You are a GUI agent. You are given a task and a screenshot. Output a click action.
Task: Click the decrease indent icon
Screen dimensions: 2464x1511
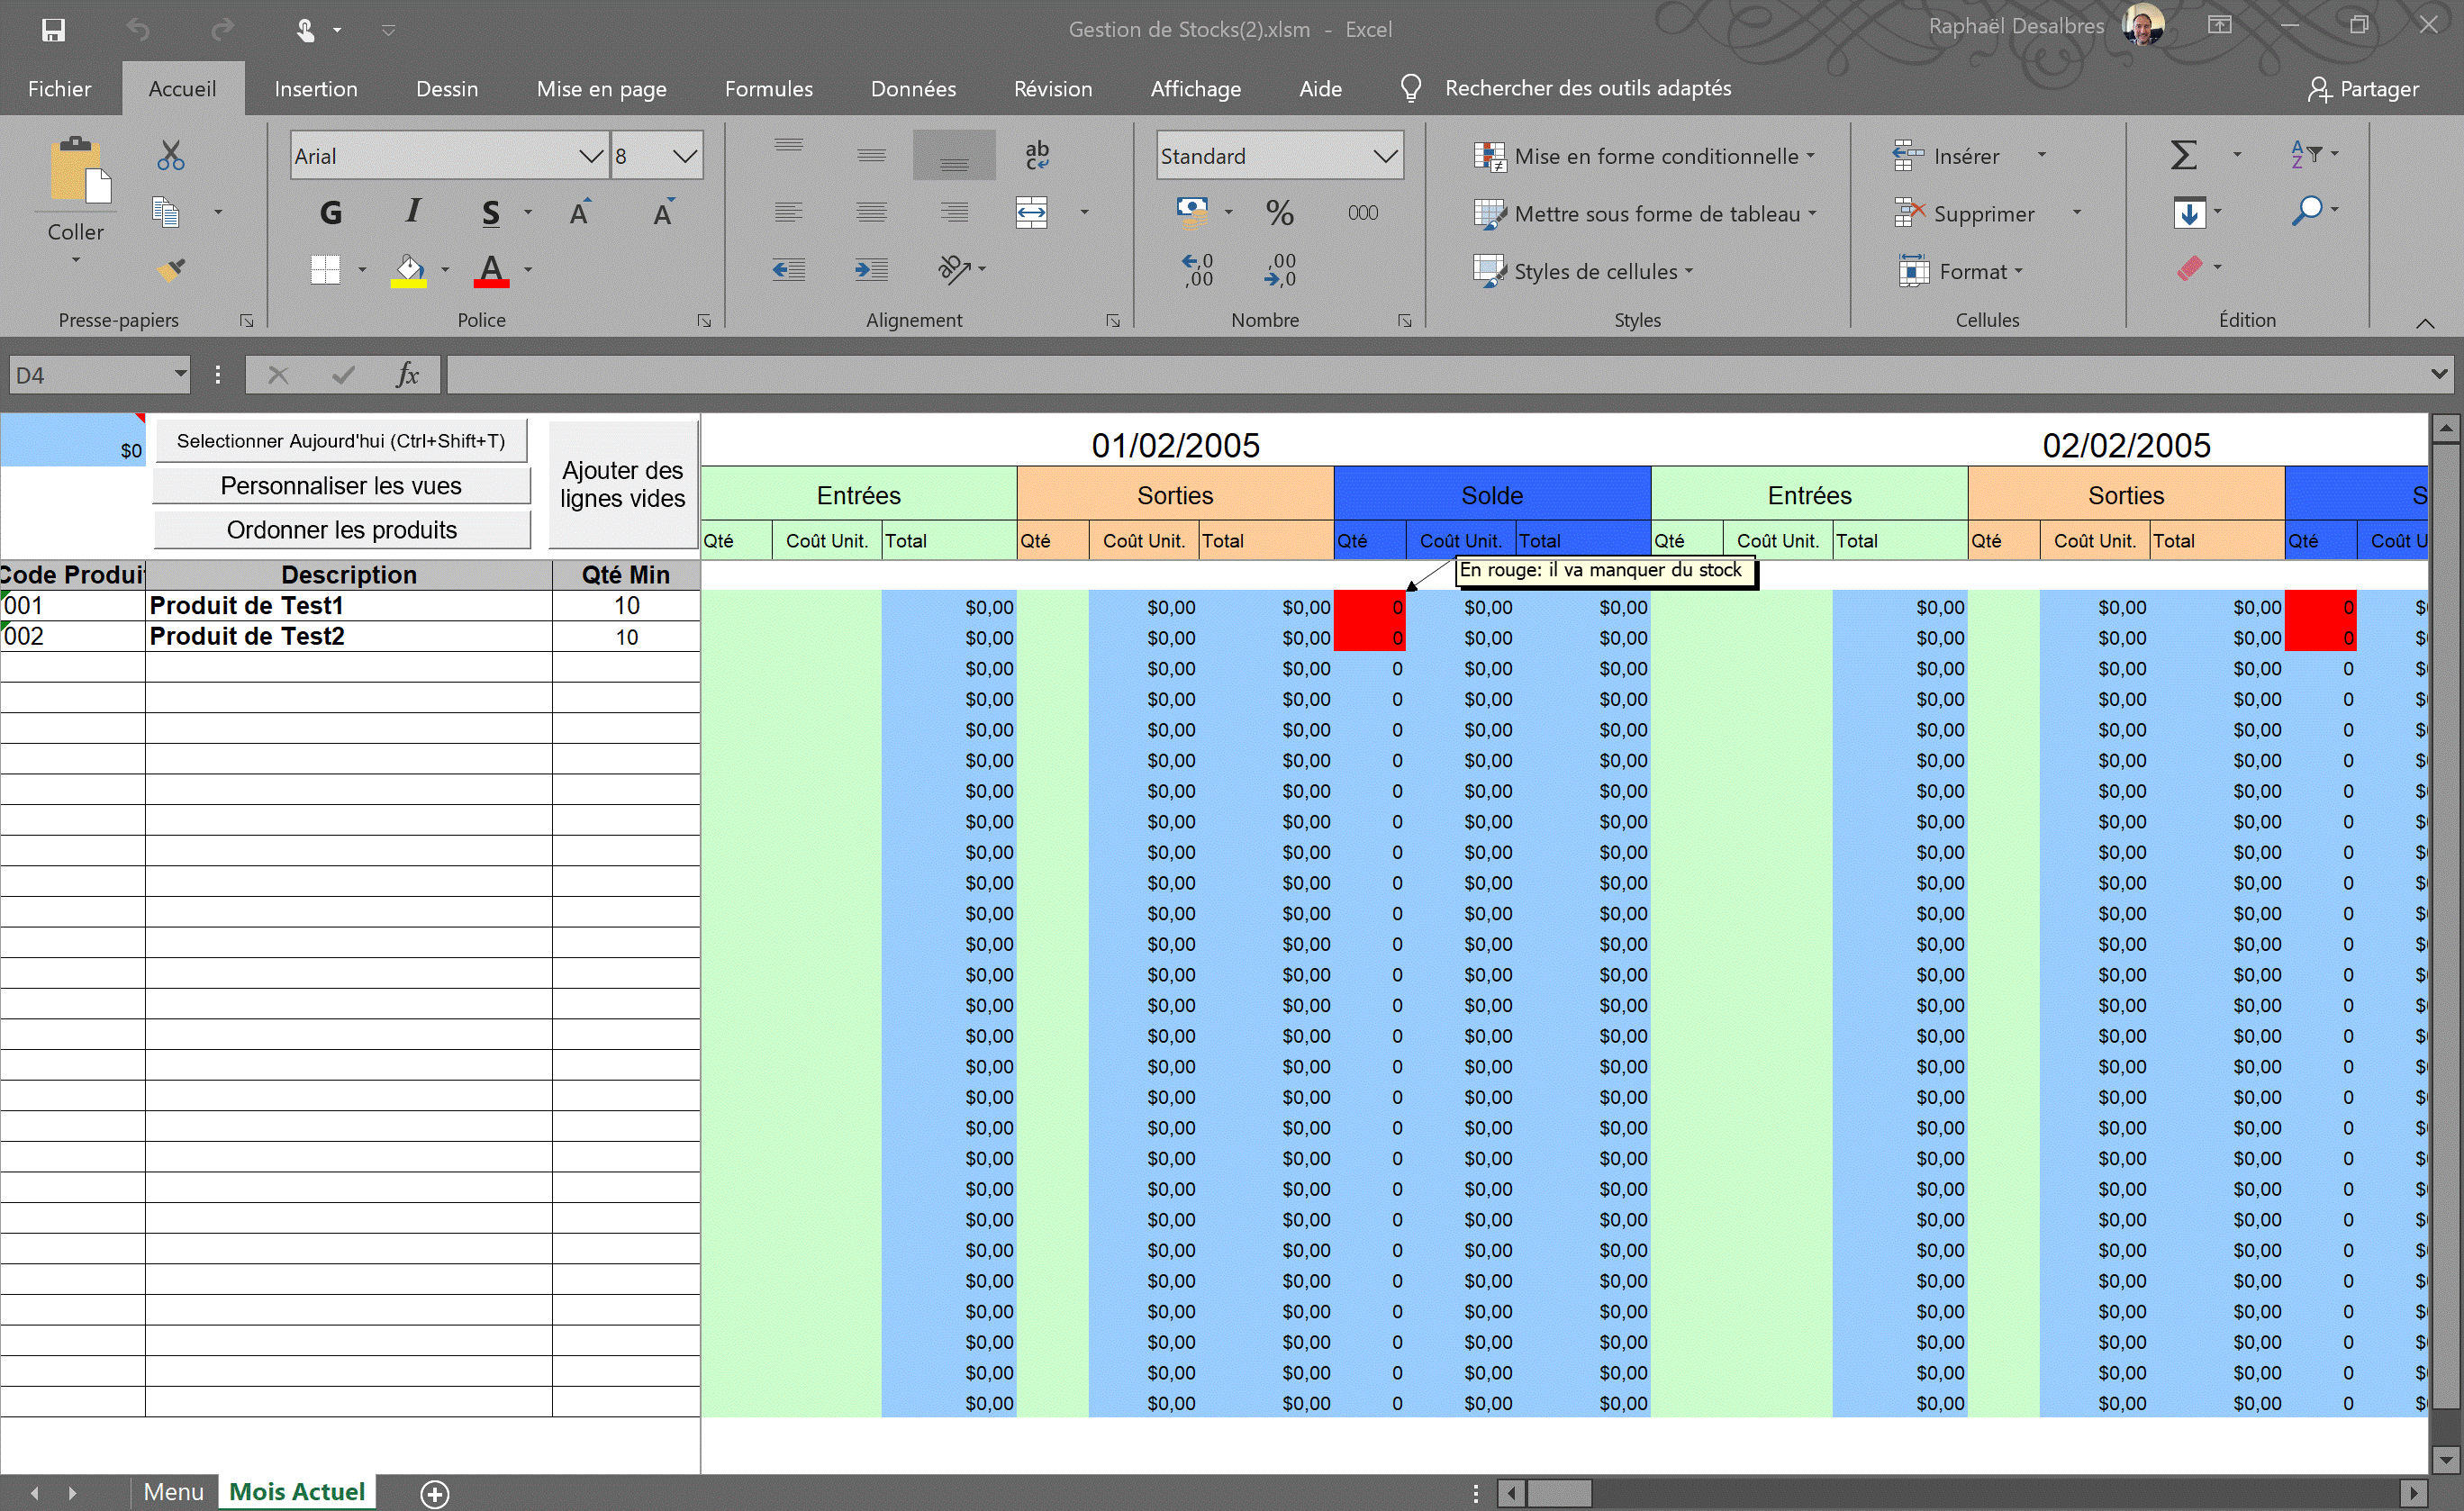click(x=788, y=269)
